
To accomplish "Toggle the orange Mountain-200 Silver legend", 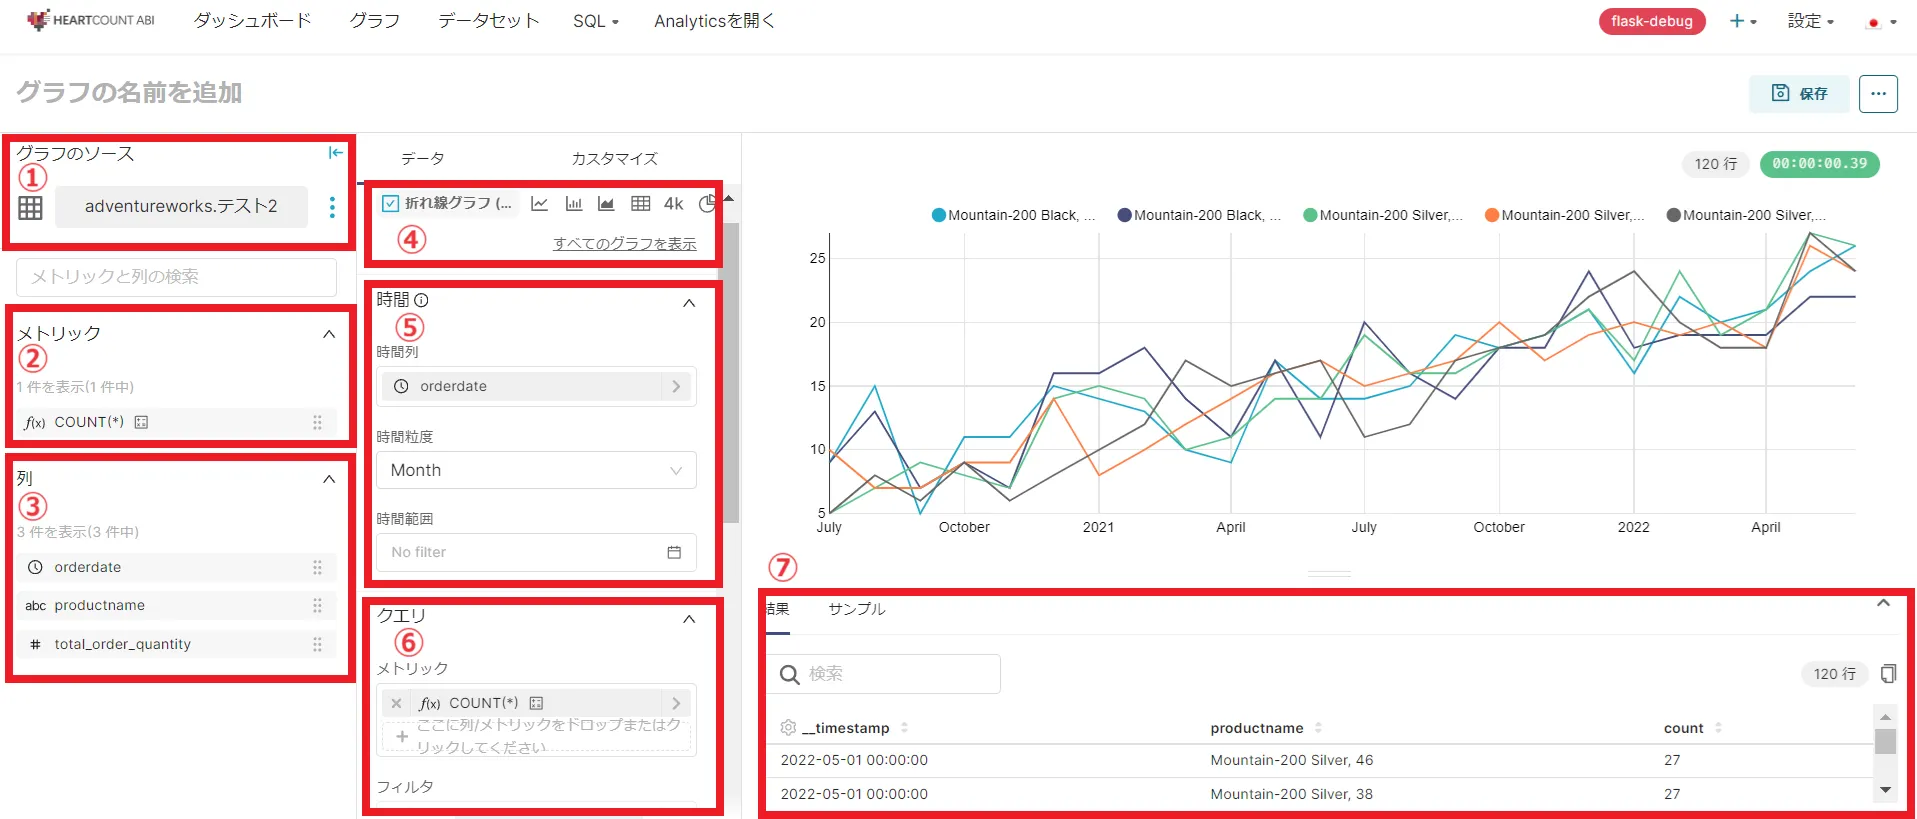I will pyautogui.click(x=1565, y=215).
